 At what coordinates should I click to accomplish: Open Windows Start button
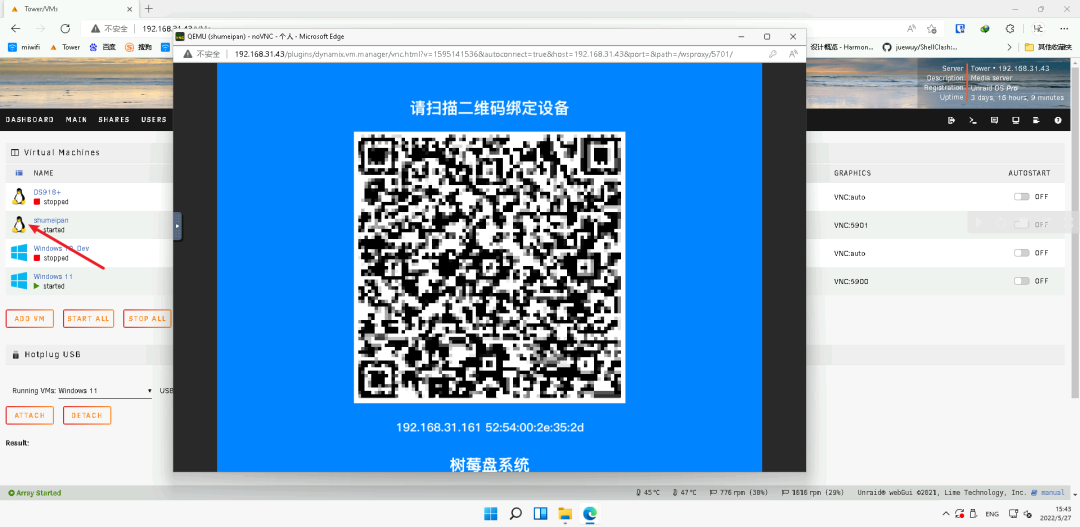pyautogui.click(x=490, y=513)
